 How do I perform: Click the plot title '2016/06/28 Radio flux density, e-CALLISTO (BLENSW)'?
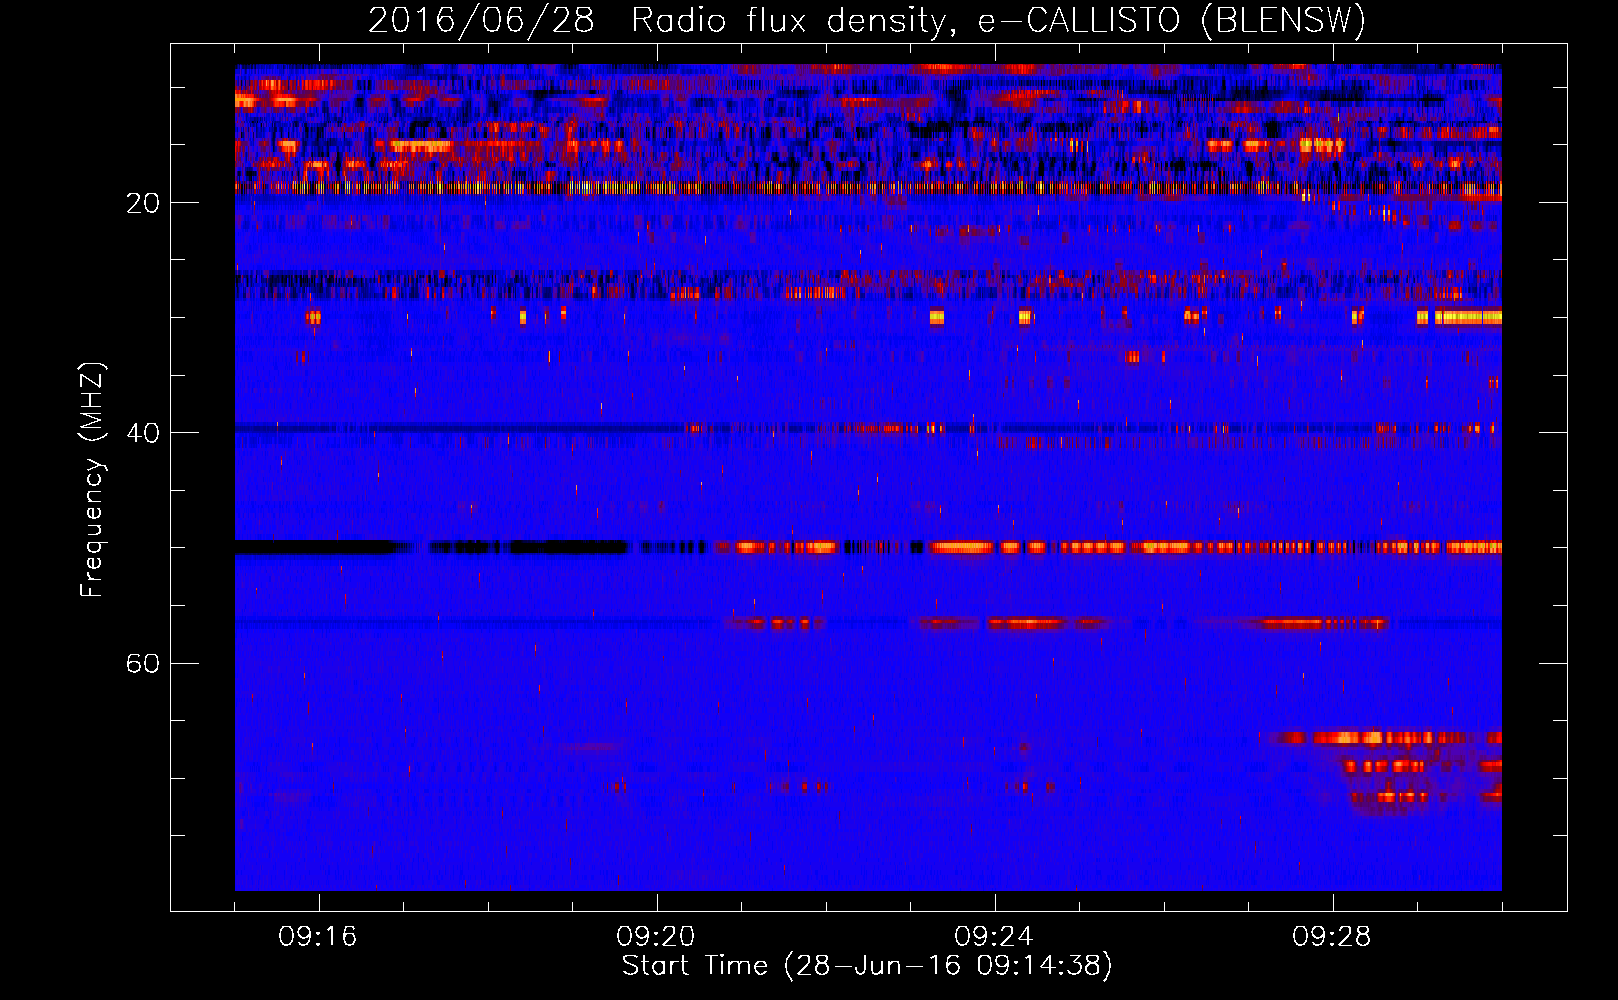[x=867, y=20]
